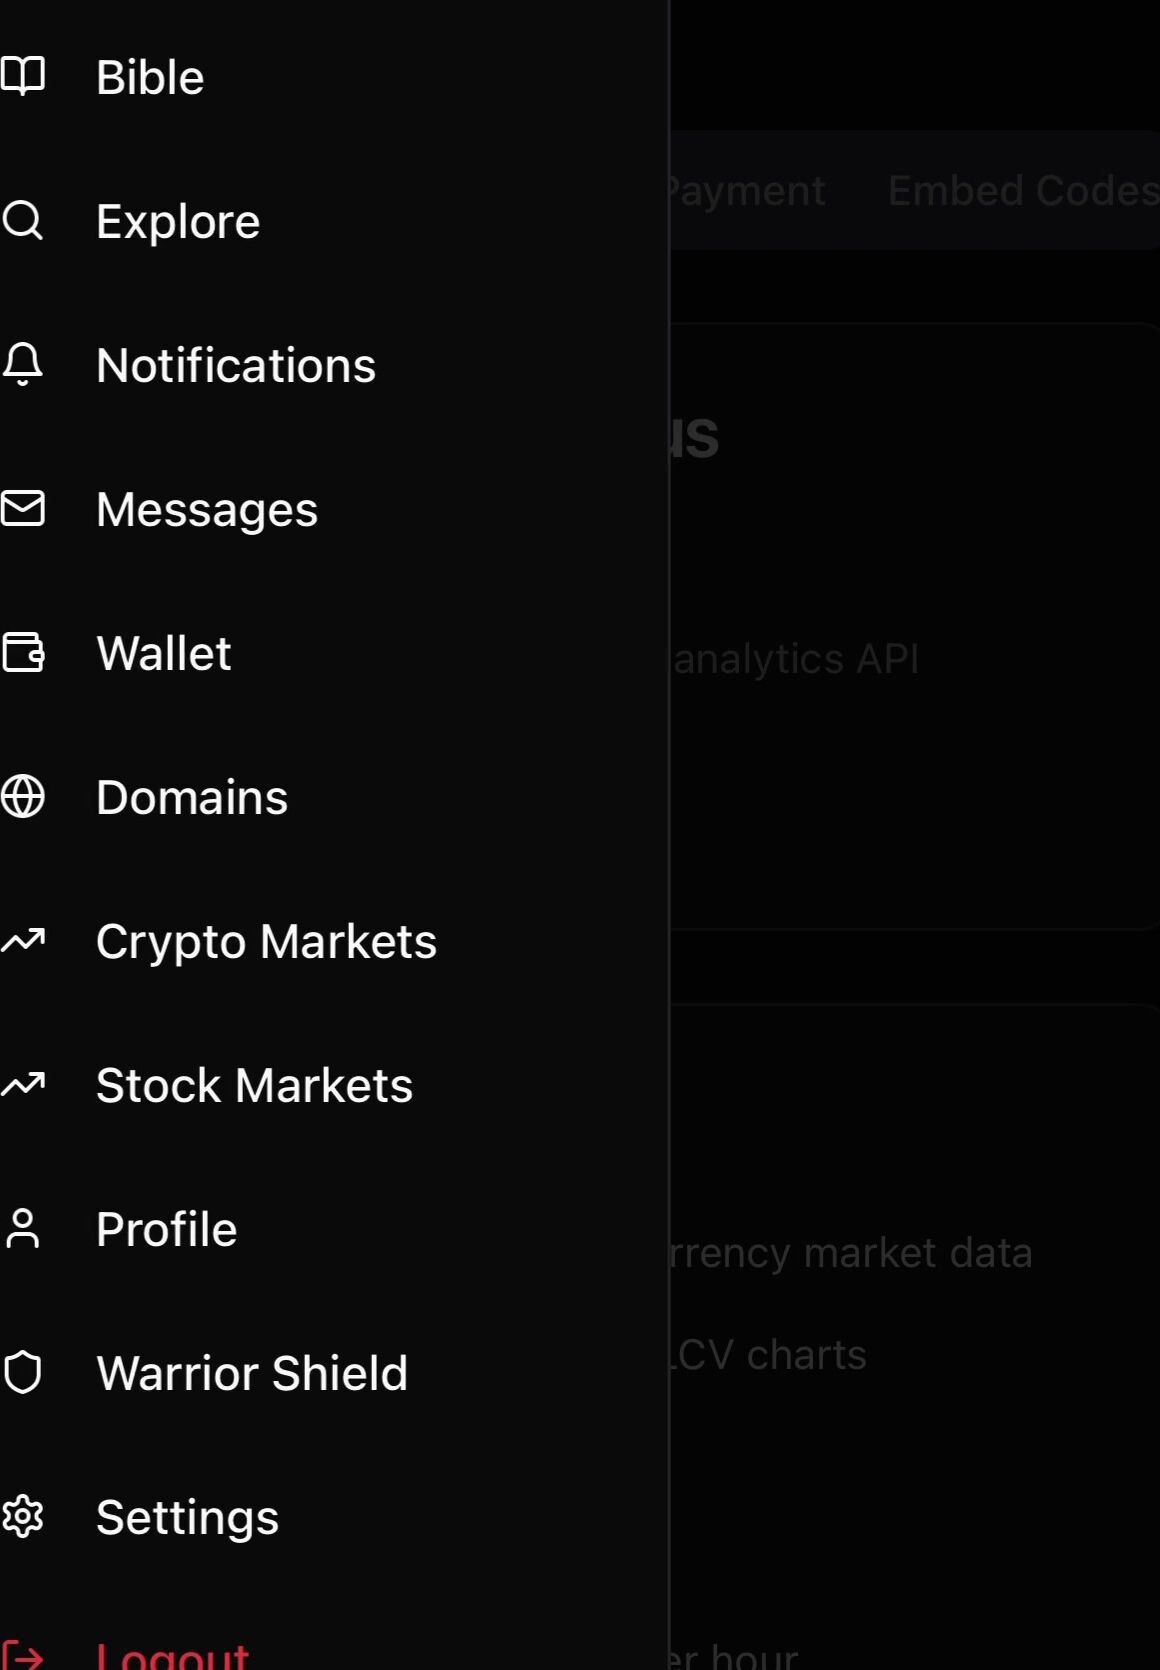Select the Wallet menu entry

(x=164, y=654)
